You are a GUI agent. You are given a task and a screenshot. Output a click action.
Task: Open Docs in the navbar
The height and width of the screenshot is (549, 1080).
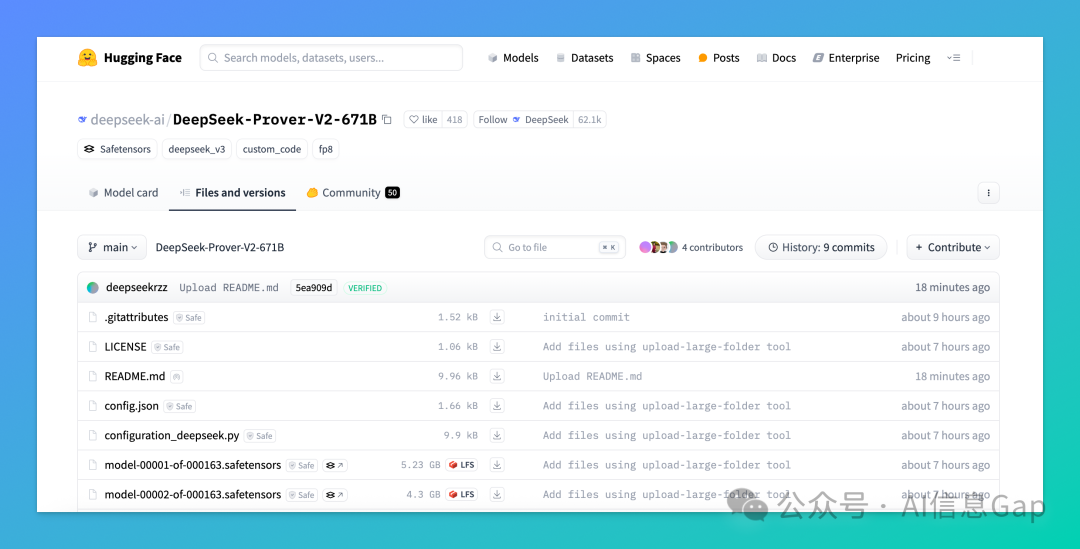(x=776, y=58)
